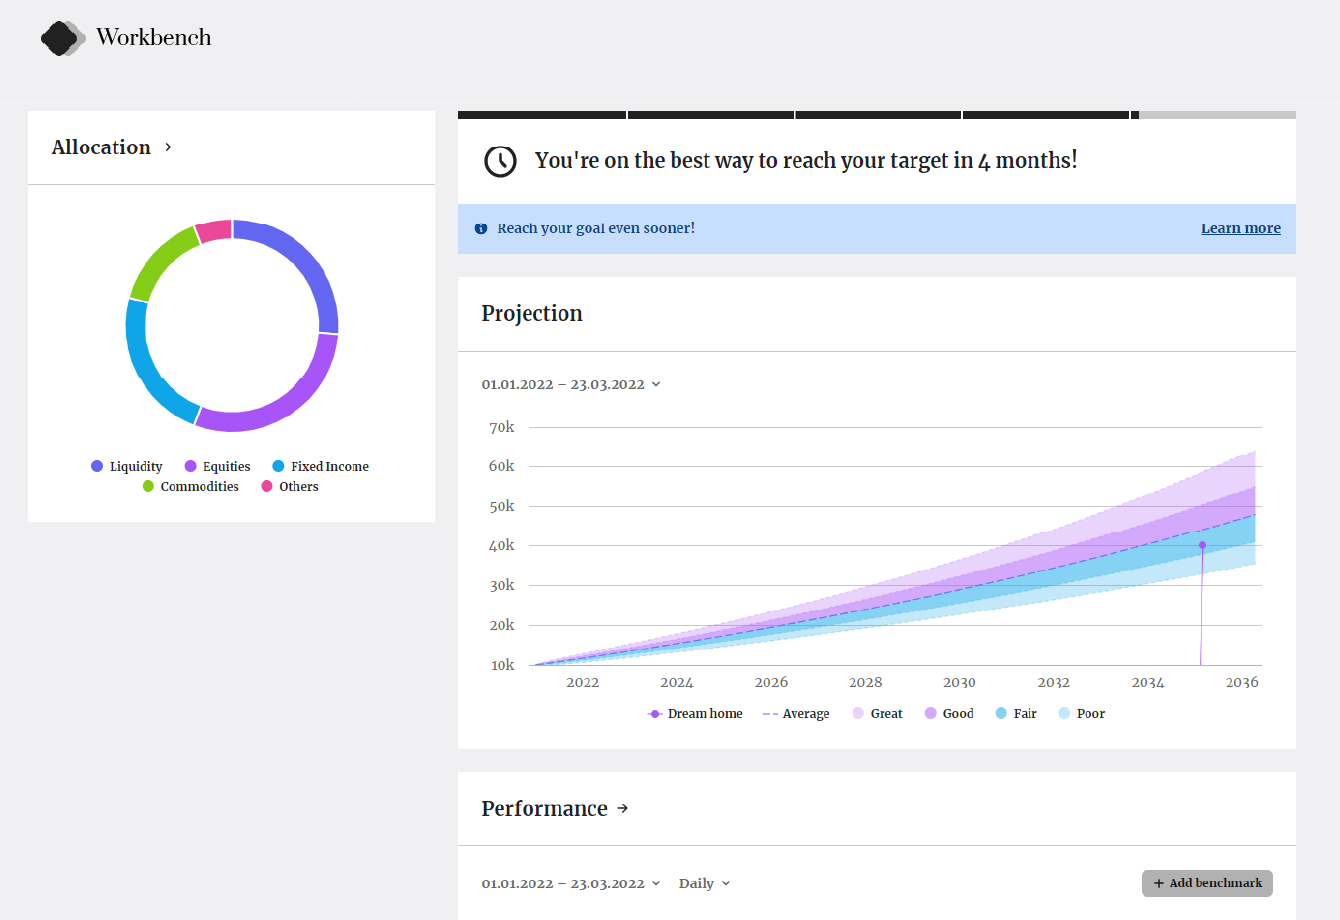Screen dimensions: 1340x920
Task: Open the Daily interval dropdown
Action: click(x=704, y=883)
